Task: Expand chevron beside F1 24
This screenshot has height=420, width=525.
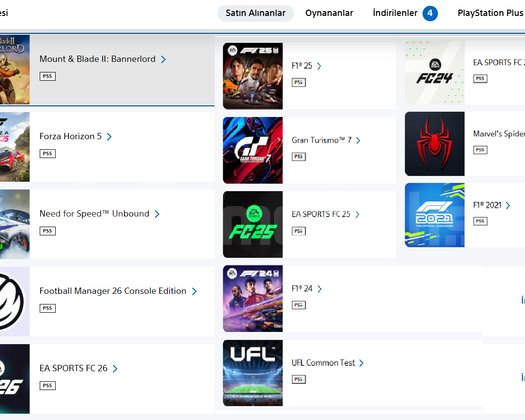Action: pyautogui.click(x=319, y=289)
